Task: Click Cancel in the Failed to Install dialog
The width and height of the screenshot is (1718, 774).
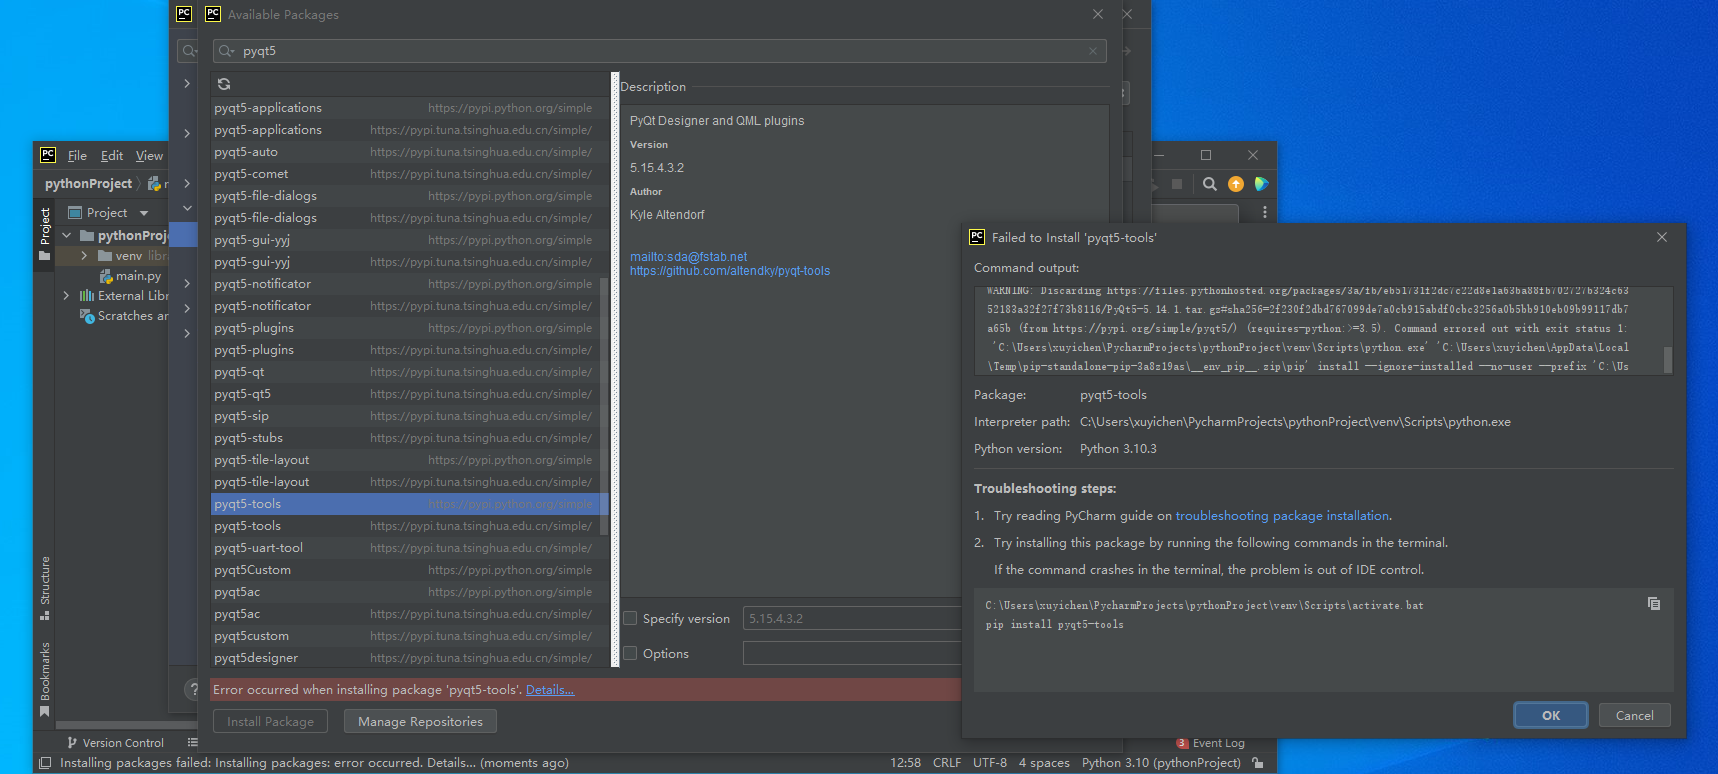Action: (1634, 715)
